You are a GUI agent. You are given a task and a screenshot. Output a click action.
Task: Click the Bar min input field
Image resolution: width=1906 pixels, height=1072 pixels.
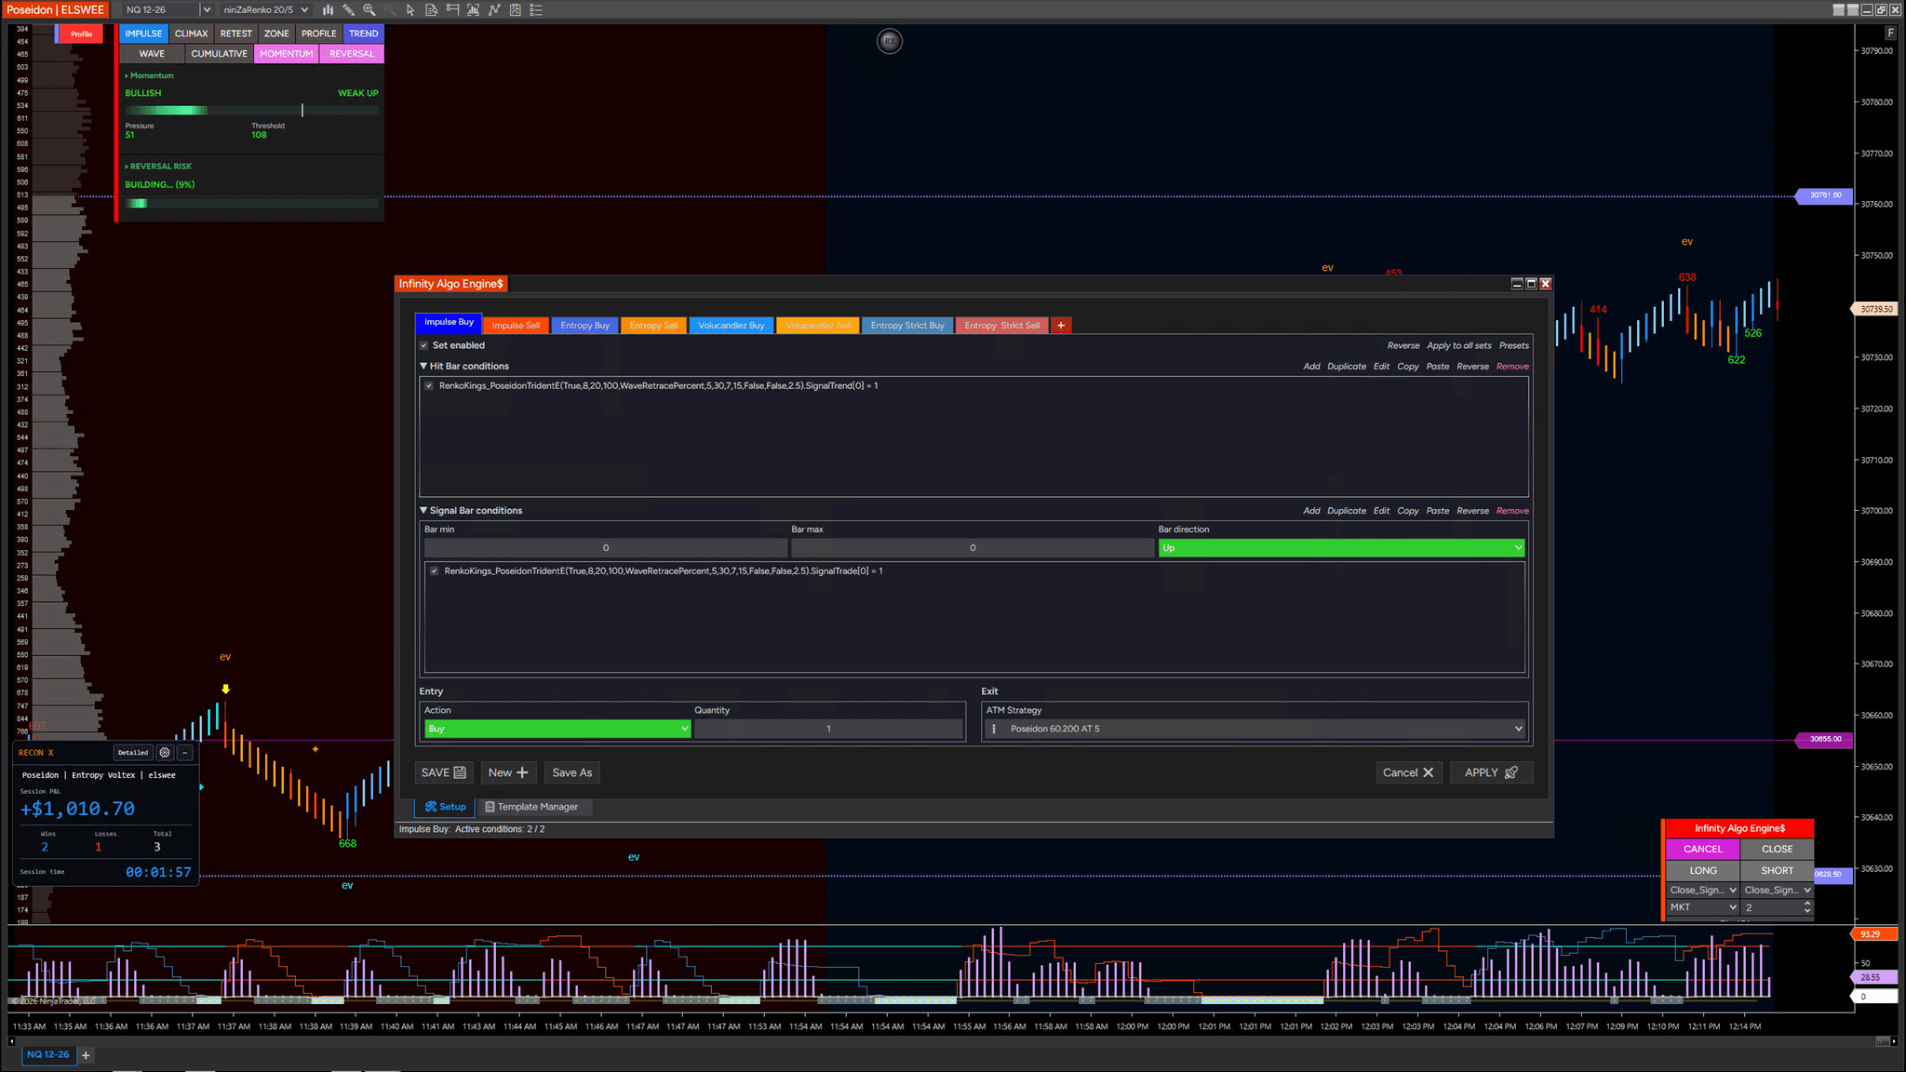pos(605,548)
